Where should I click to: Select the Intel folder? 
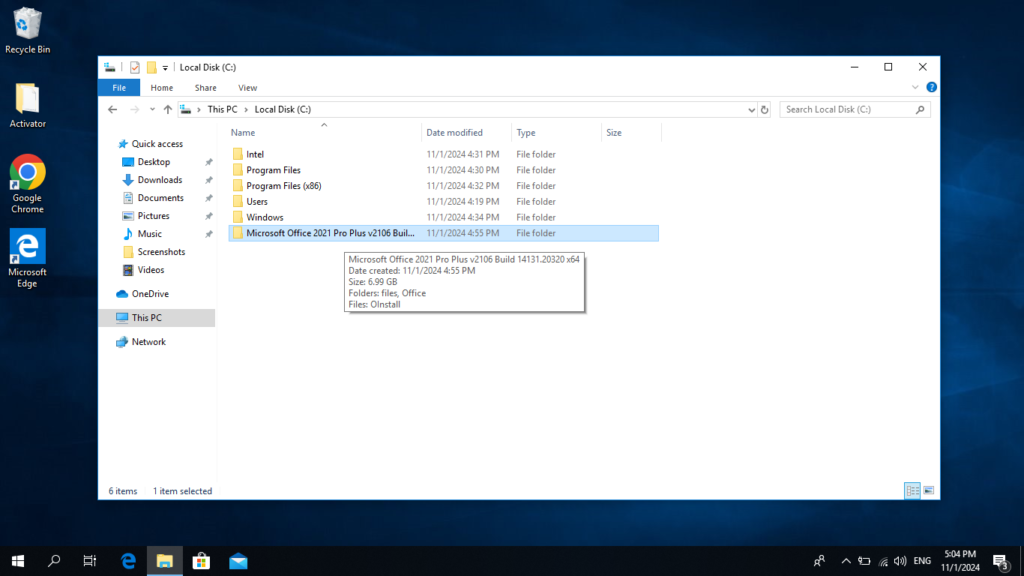pos(443,155)
